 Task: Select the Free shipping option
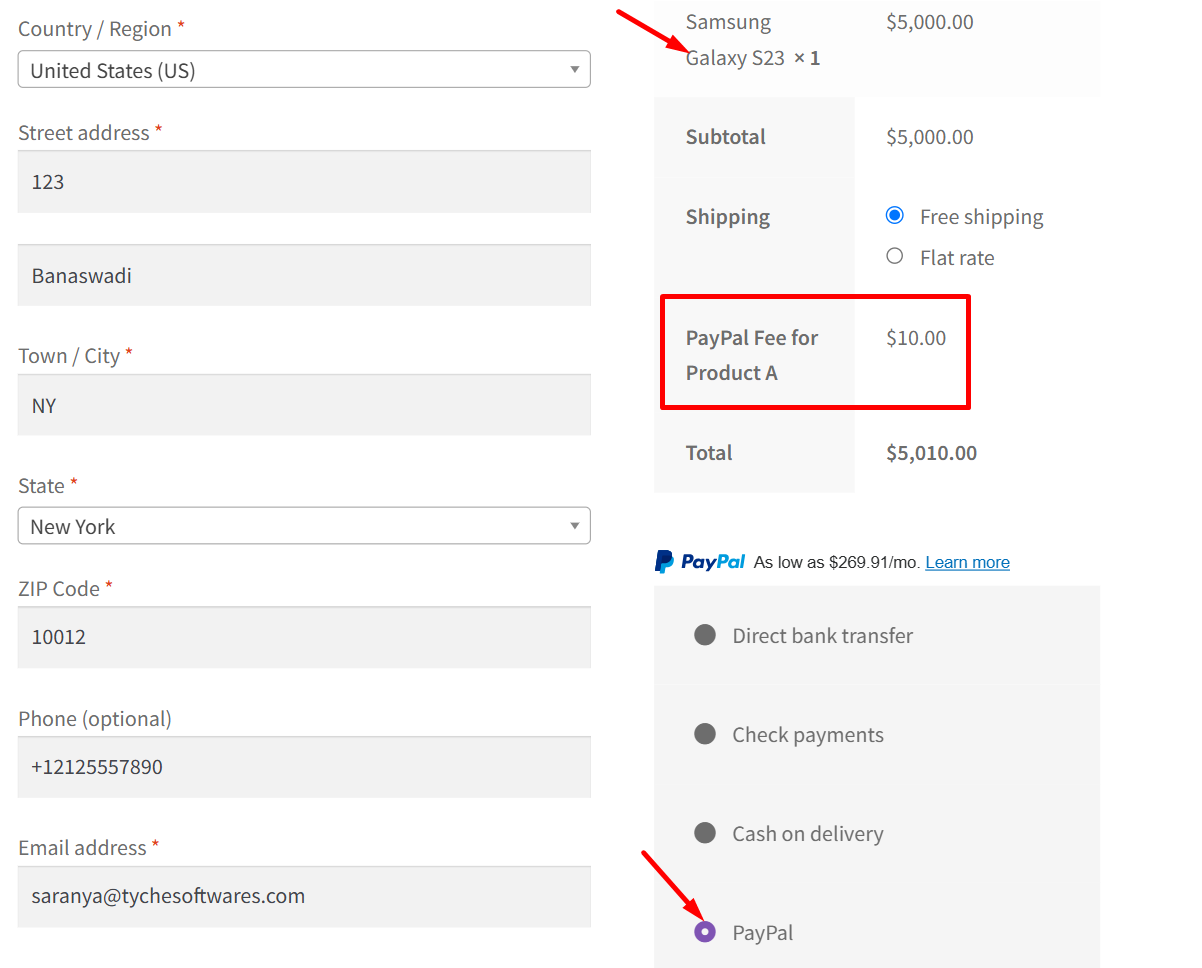895,216
